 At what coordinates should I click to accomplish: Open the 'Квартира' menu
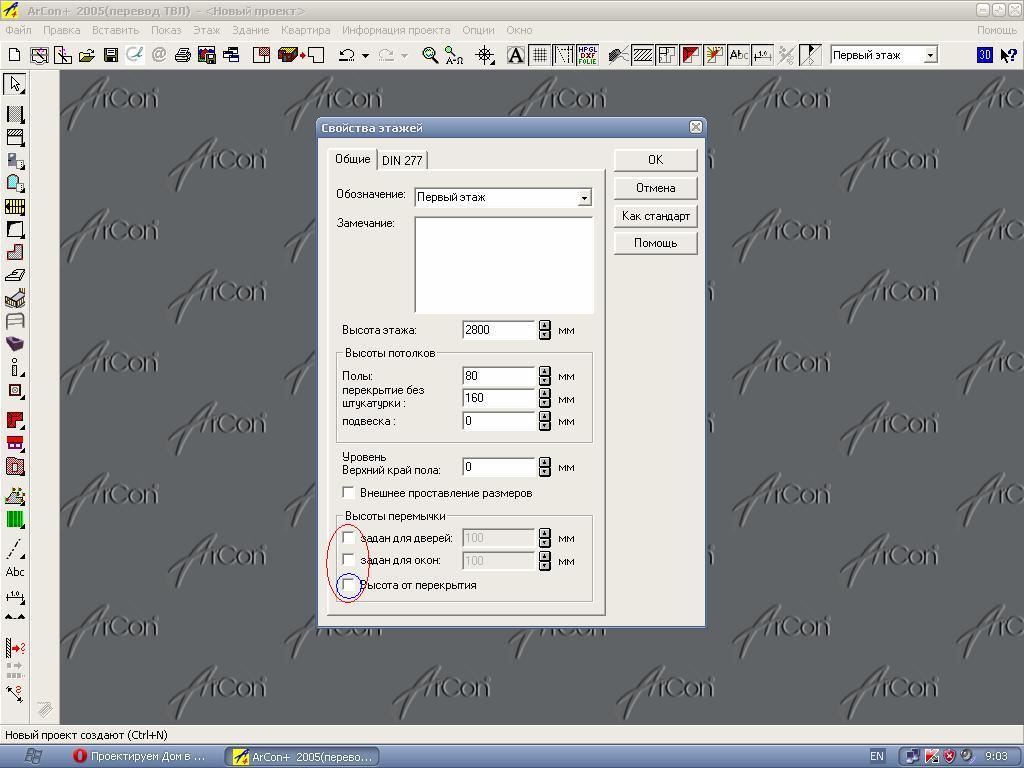[x=306, y=30]
